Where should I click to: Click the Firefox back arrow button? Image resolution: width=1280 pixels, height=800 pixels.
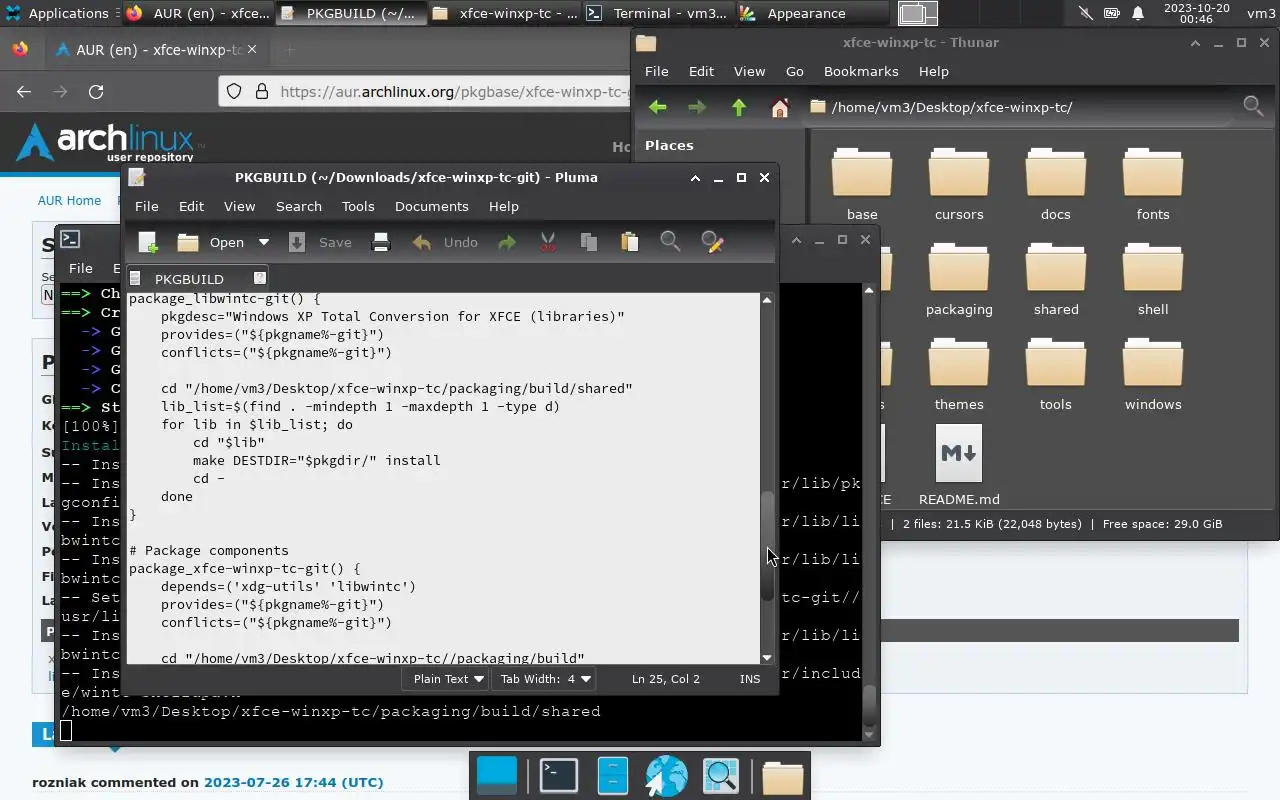tap(24, 91)
